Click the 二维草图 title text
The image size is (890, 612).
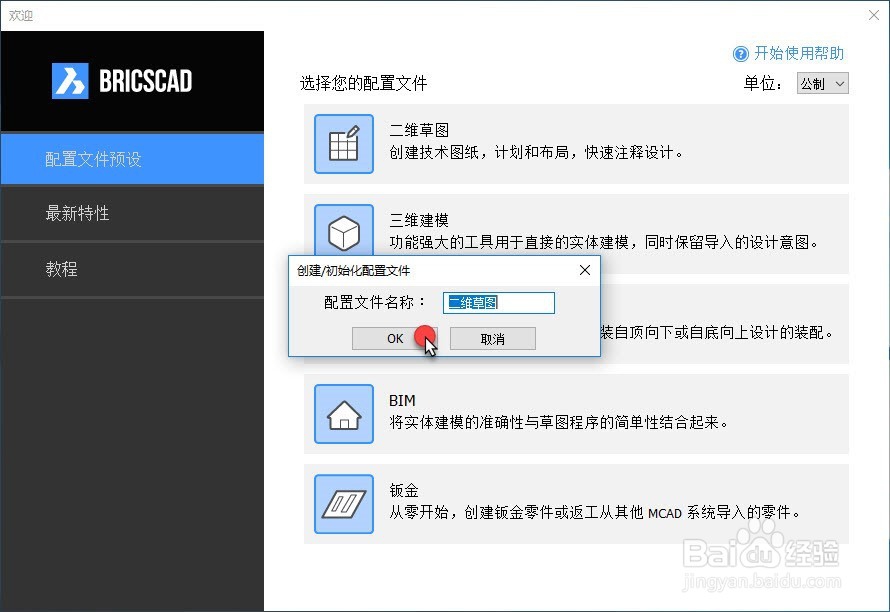419,130
